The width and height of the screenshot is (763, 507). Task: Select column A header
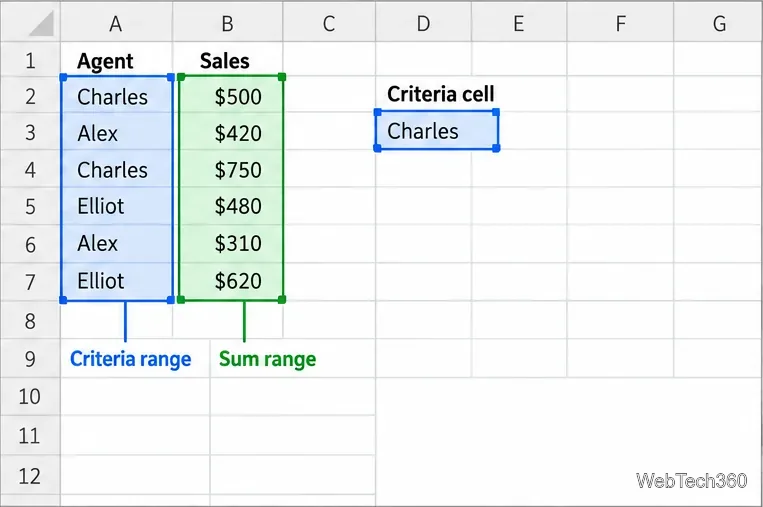click(116, 23)
